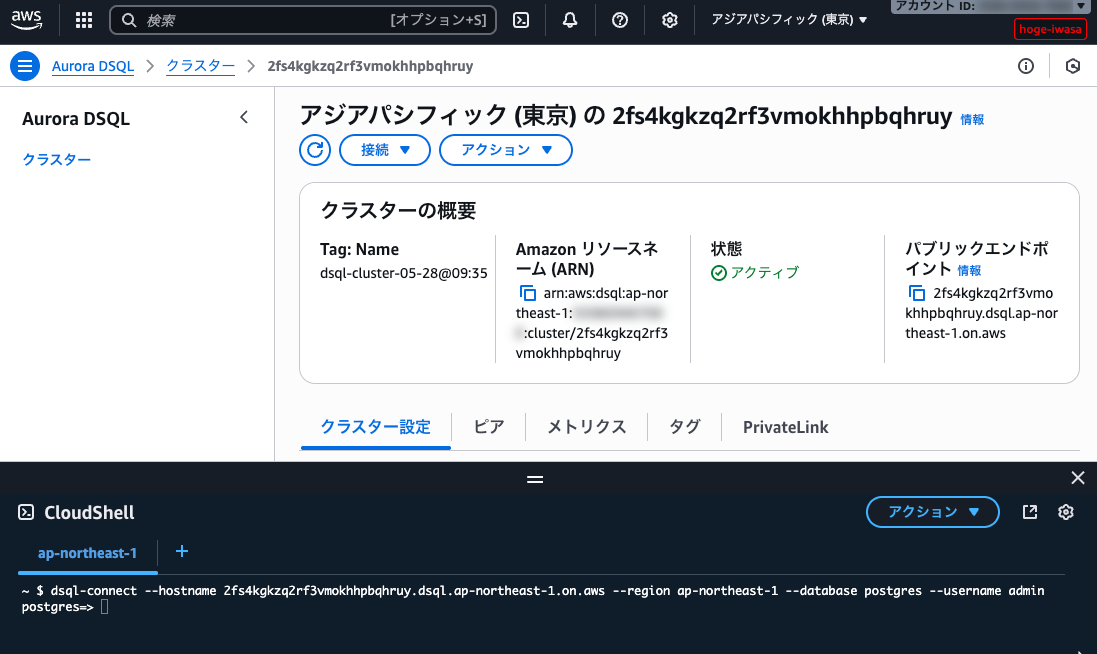Image resolution: width=1097 pixels, height=654 pixels.
Task: Go to クラスター breadcrumb link
Action: click(200, 66)
